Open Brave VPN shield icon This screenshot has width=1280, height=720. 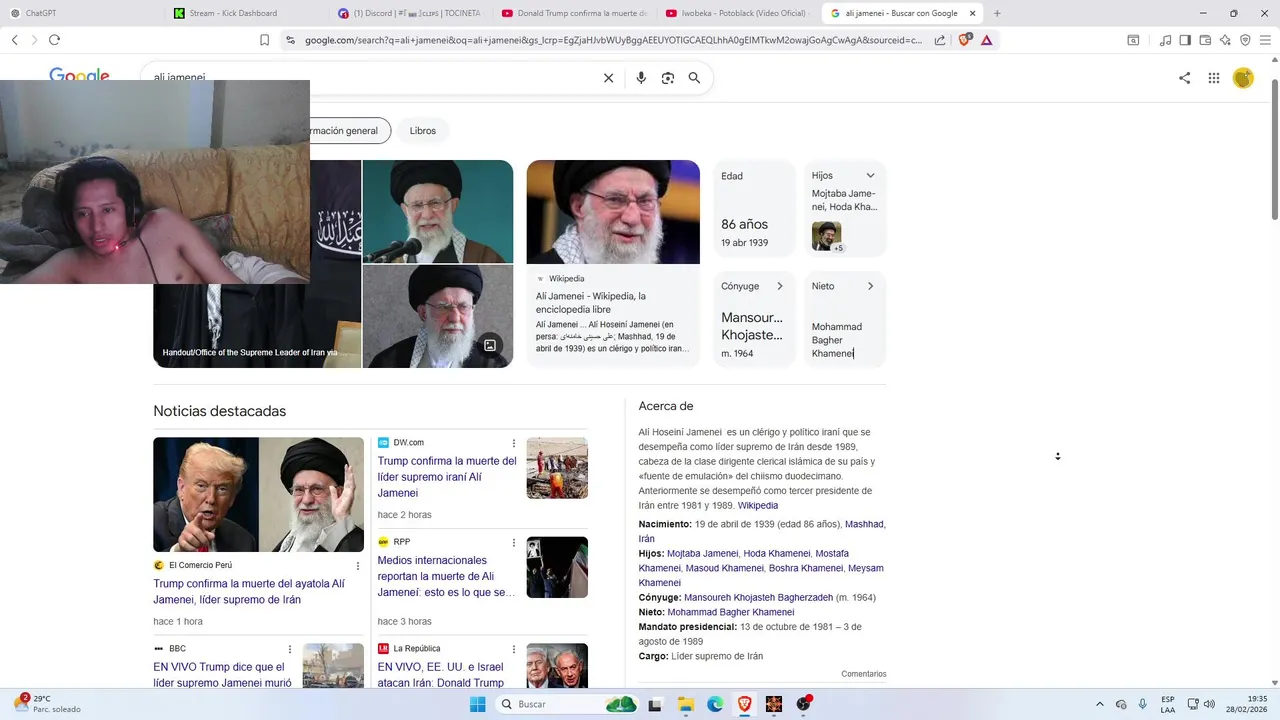click(1245, 40)
